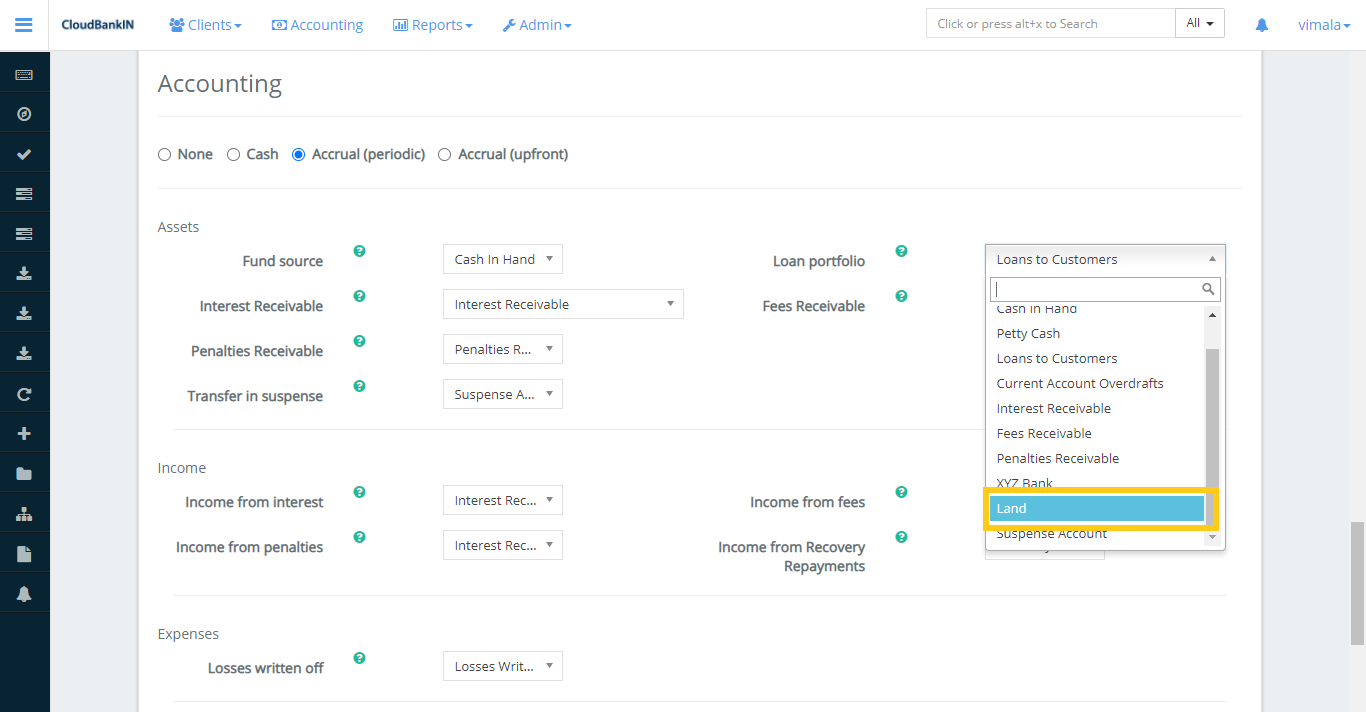Open the Reports menu
1366x712 pixels.
432,24
